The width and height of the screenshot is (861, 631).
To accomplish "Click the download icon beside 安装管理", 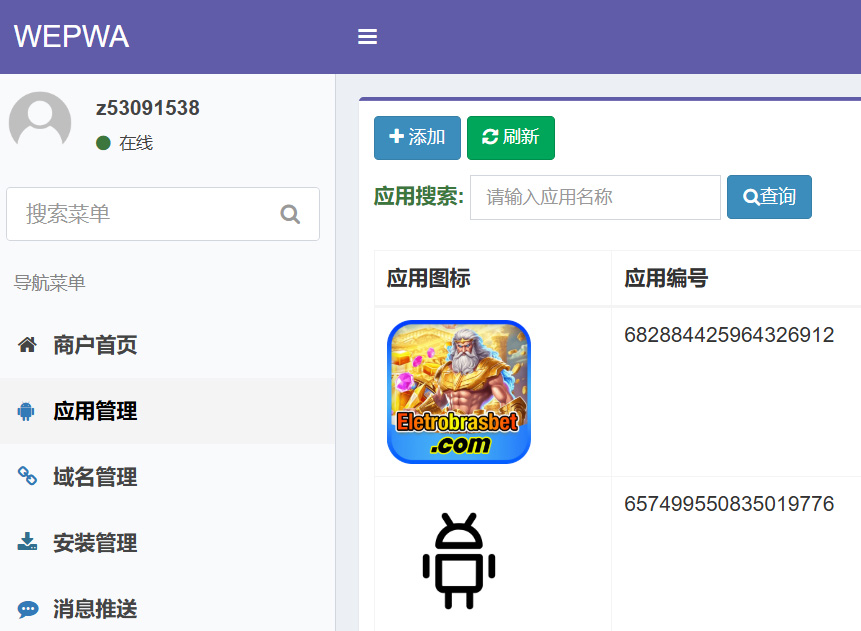I will pos(27,541).
